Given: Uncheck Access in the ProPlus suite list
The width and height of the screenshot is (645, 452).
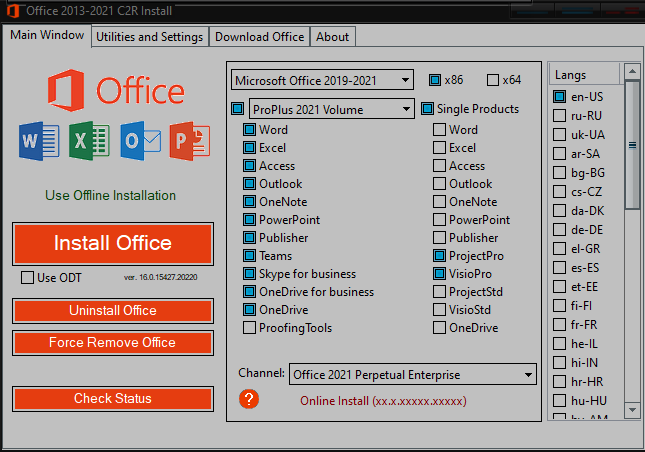Looking at the screenshot, I should tap(249, 166).
